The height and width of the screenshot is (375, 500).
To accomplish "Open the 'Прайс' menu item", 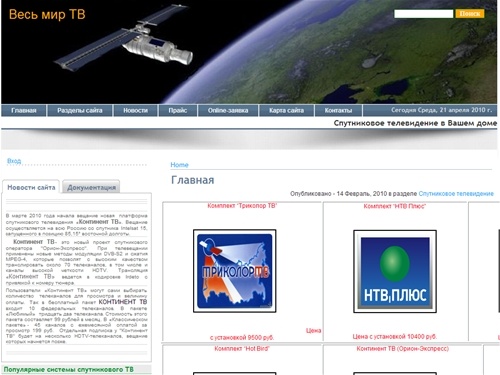I will tap(178, 110).
